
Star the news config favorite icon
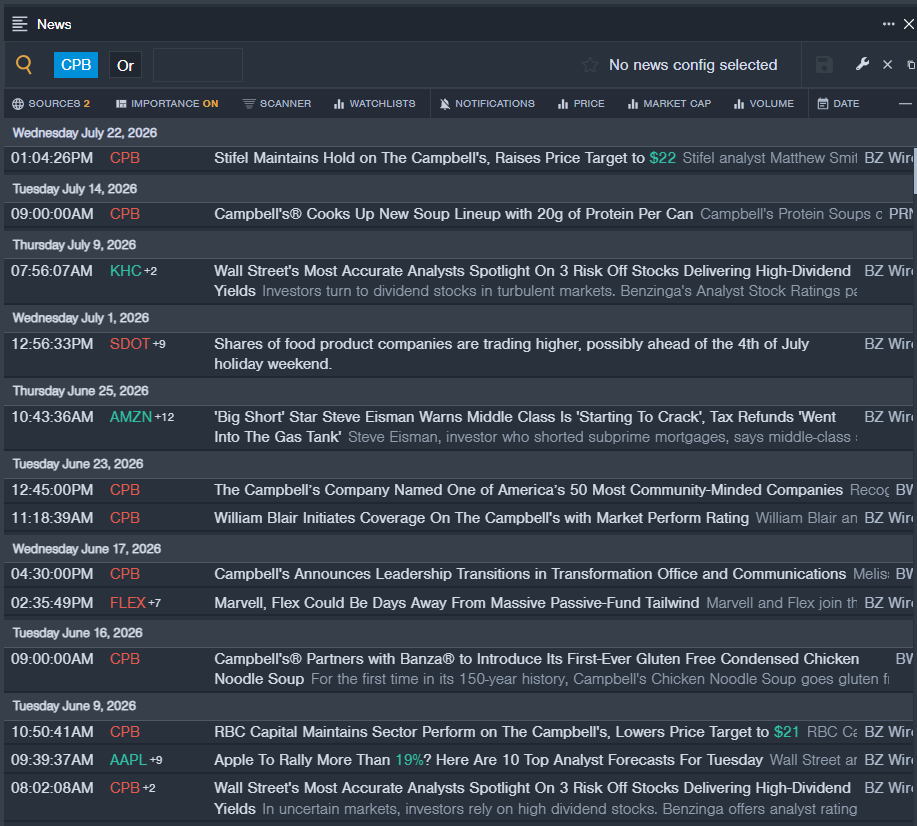coord(590,65)
